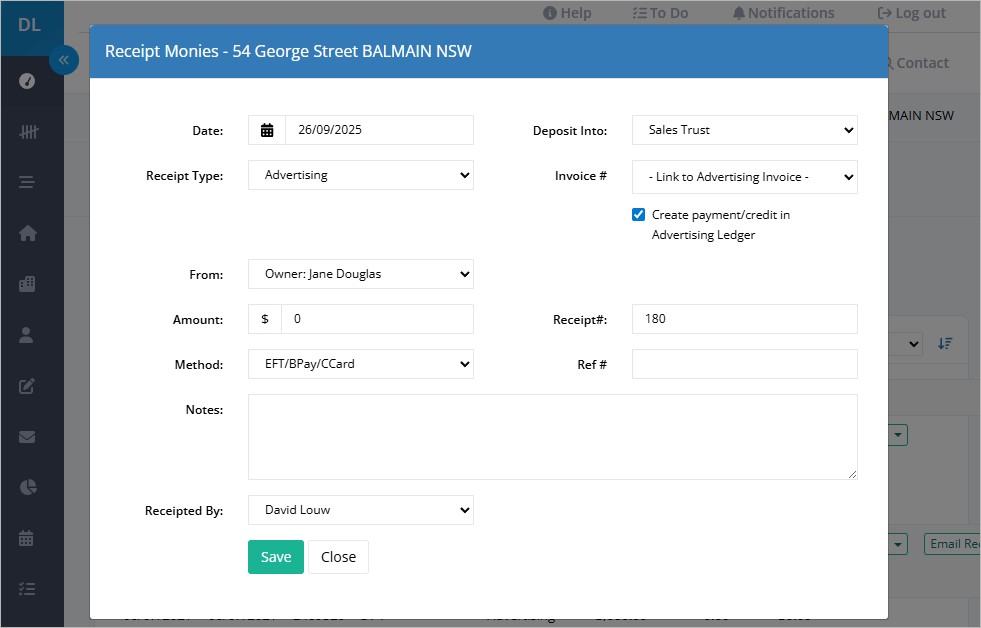
Task: Open the buildings icon in sidebar
Action: [27, 284]
